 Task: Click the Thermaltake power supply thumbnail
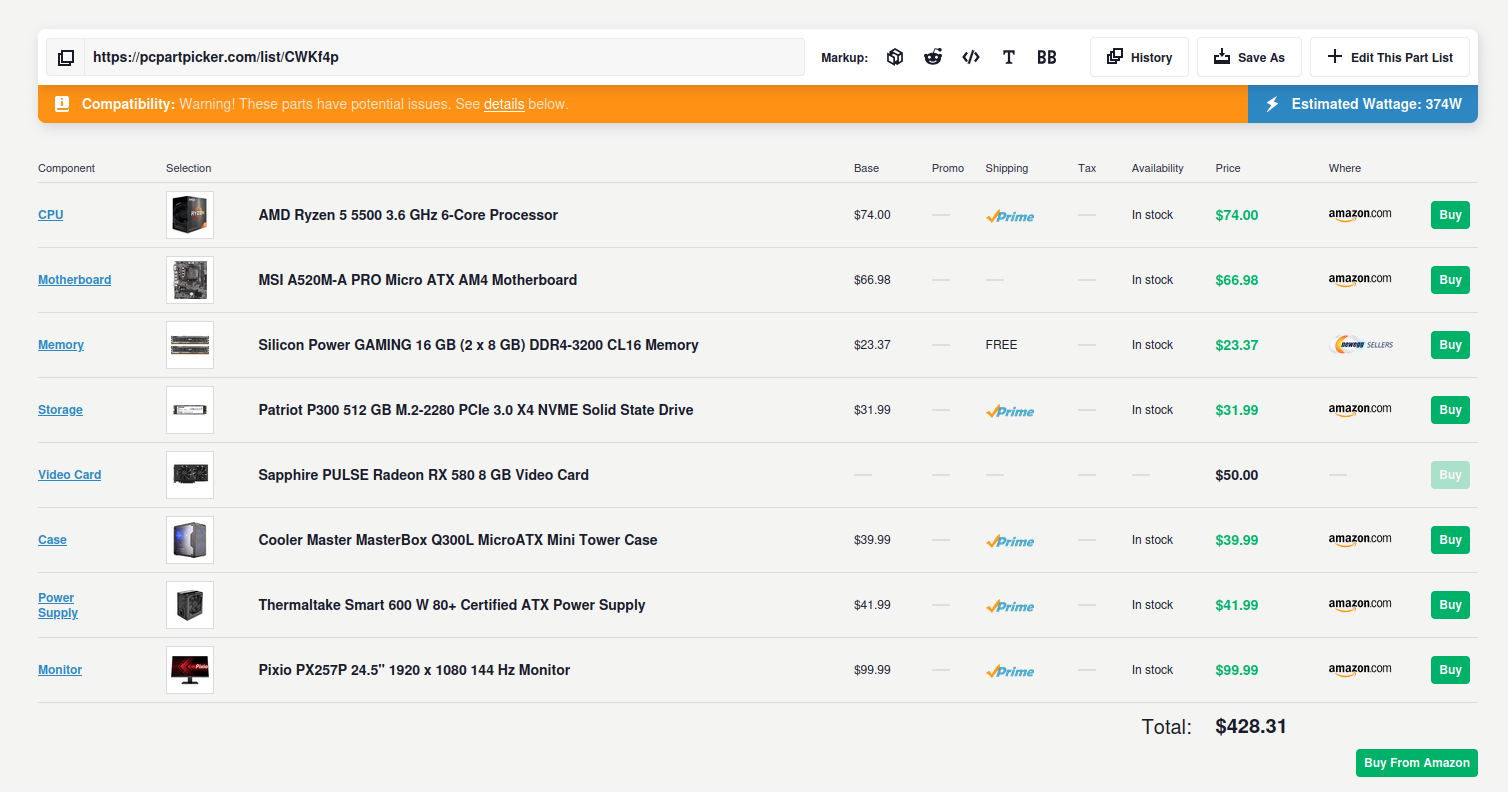(x=190, y=605)
